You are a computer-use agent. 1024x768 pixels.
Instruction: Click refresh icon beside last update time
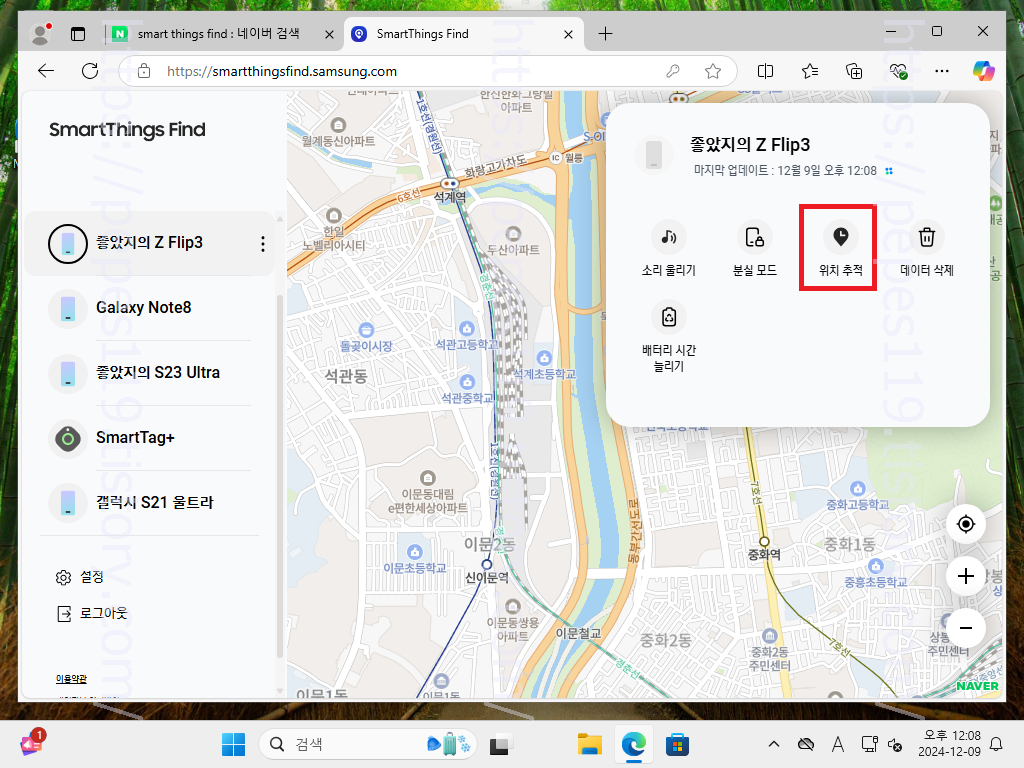(889, 171)
